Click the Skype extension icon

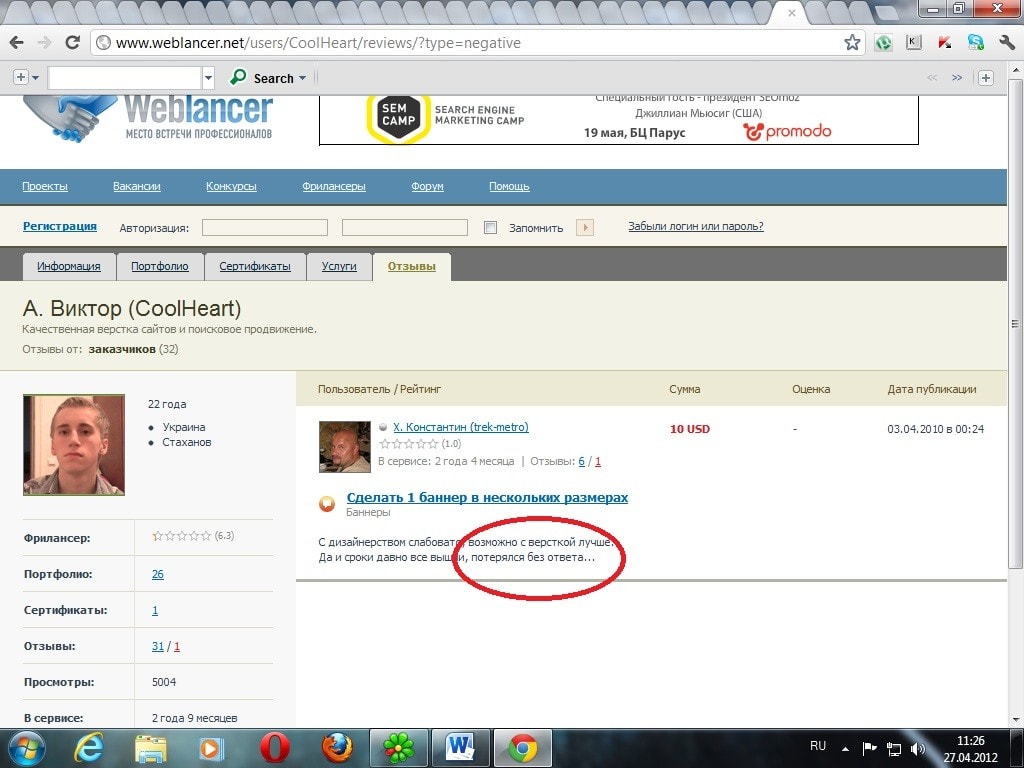click(x=976, y=43)
